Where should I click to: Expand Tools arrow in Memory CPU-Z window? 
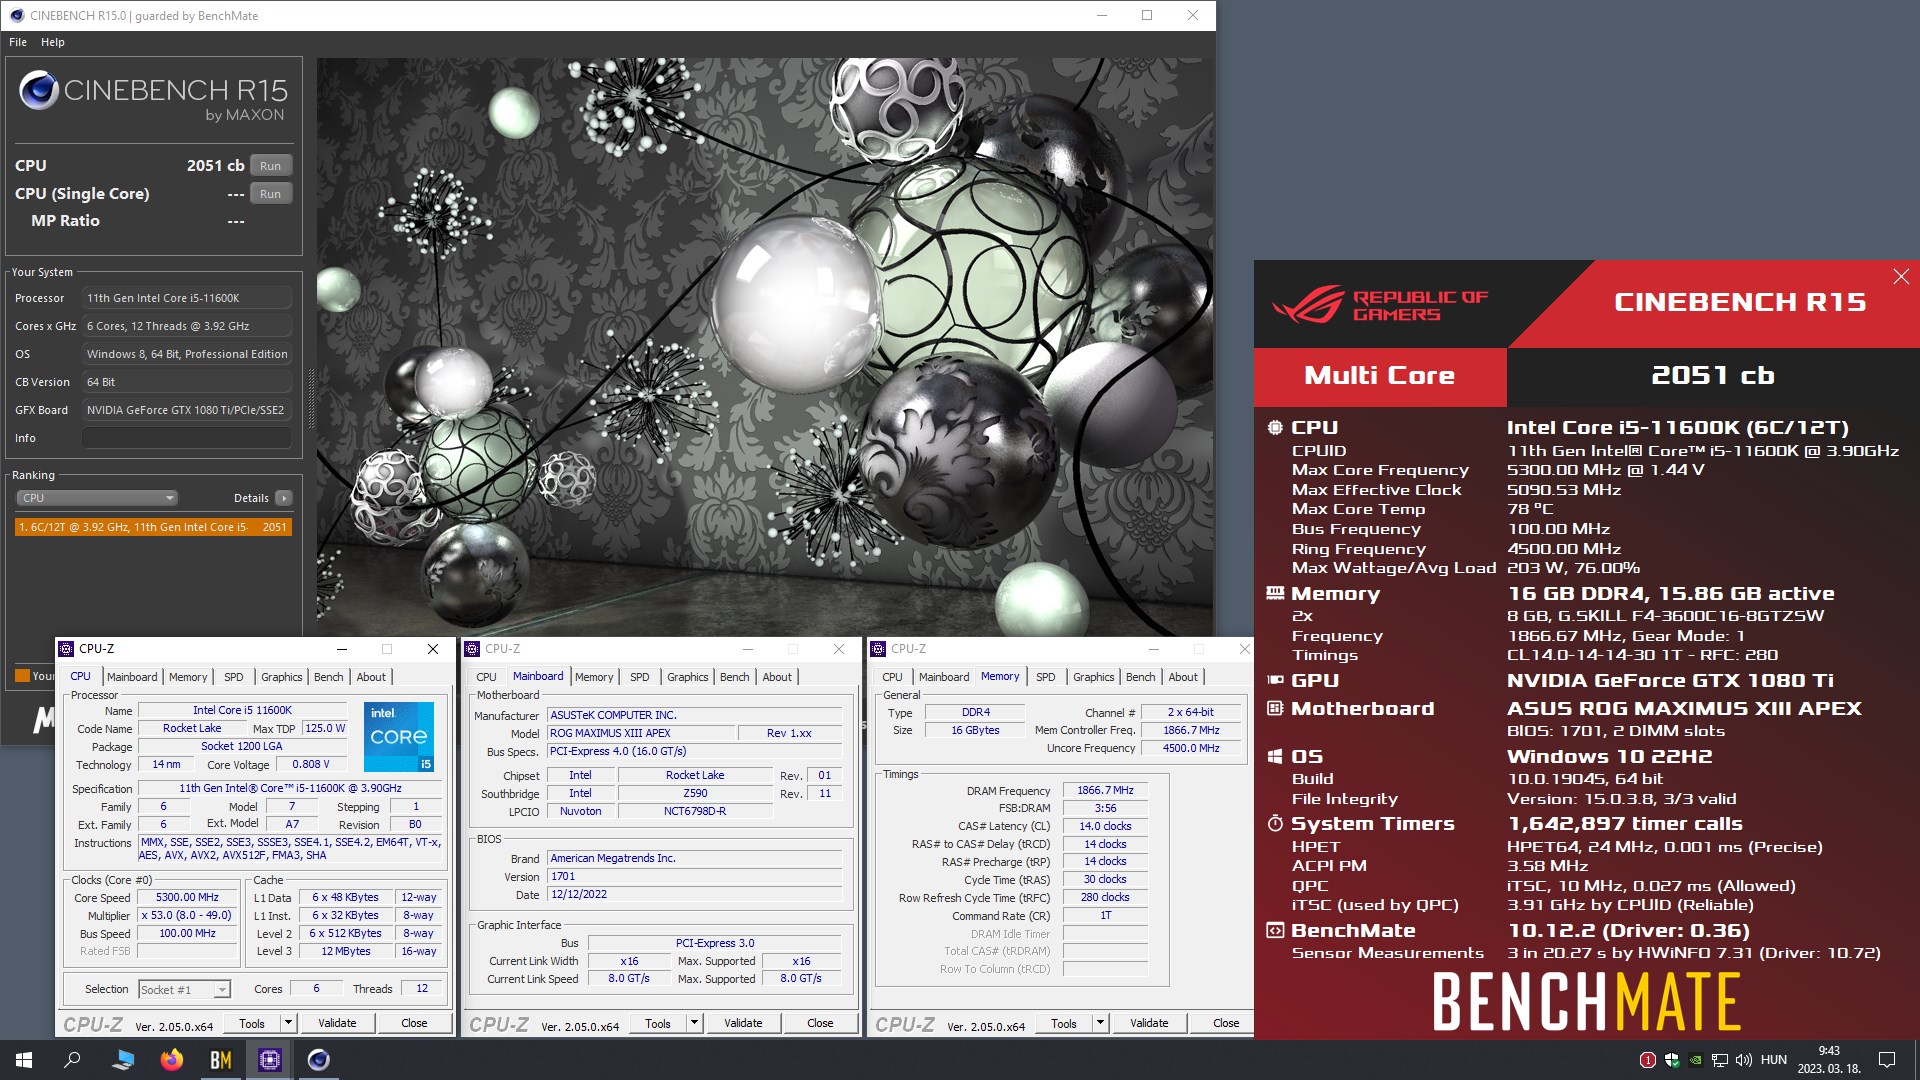(x=1100, y=1023)
